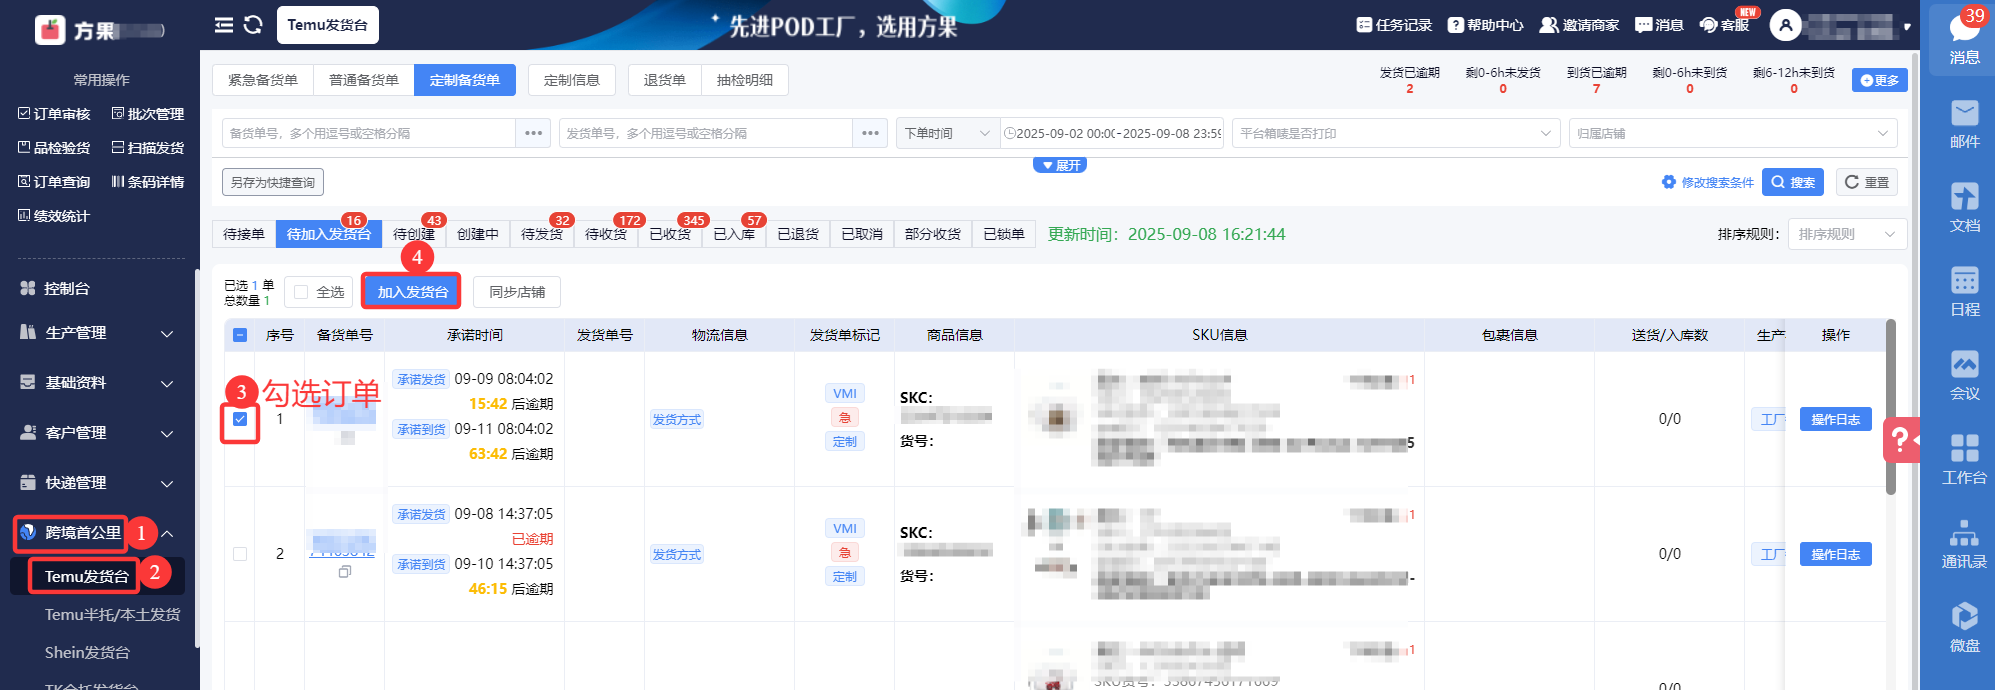The height and width of the screenshot is (690, 1995).
Task: Switch to the 普通备货单 tab
Action: coord(364,80)
